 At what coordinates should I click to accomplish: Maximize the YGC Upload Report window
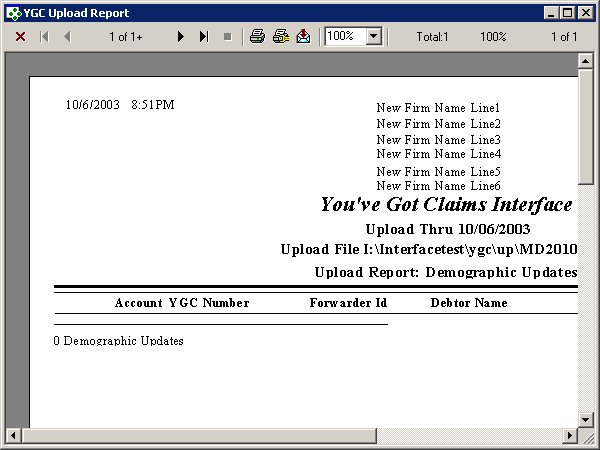568,13
